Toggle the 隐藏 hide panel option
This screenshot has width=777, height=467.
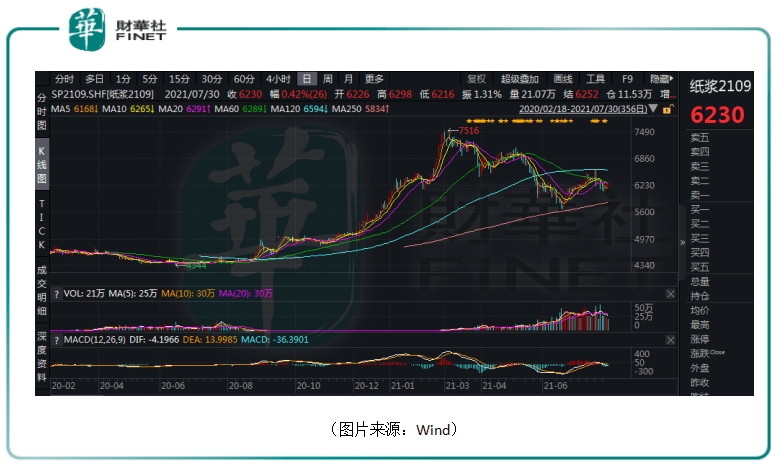pos(660,78)
